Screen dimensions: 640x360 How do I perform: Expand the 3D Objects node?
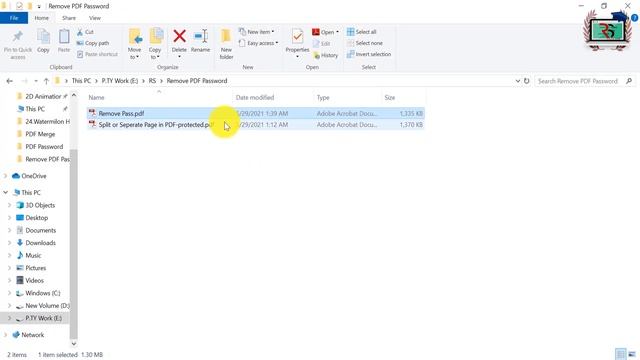[x=10, y=205]
